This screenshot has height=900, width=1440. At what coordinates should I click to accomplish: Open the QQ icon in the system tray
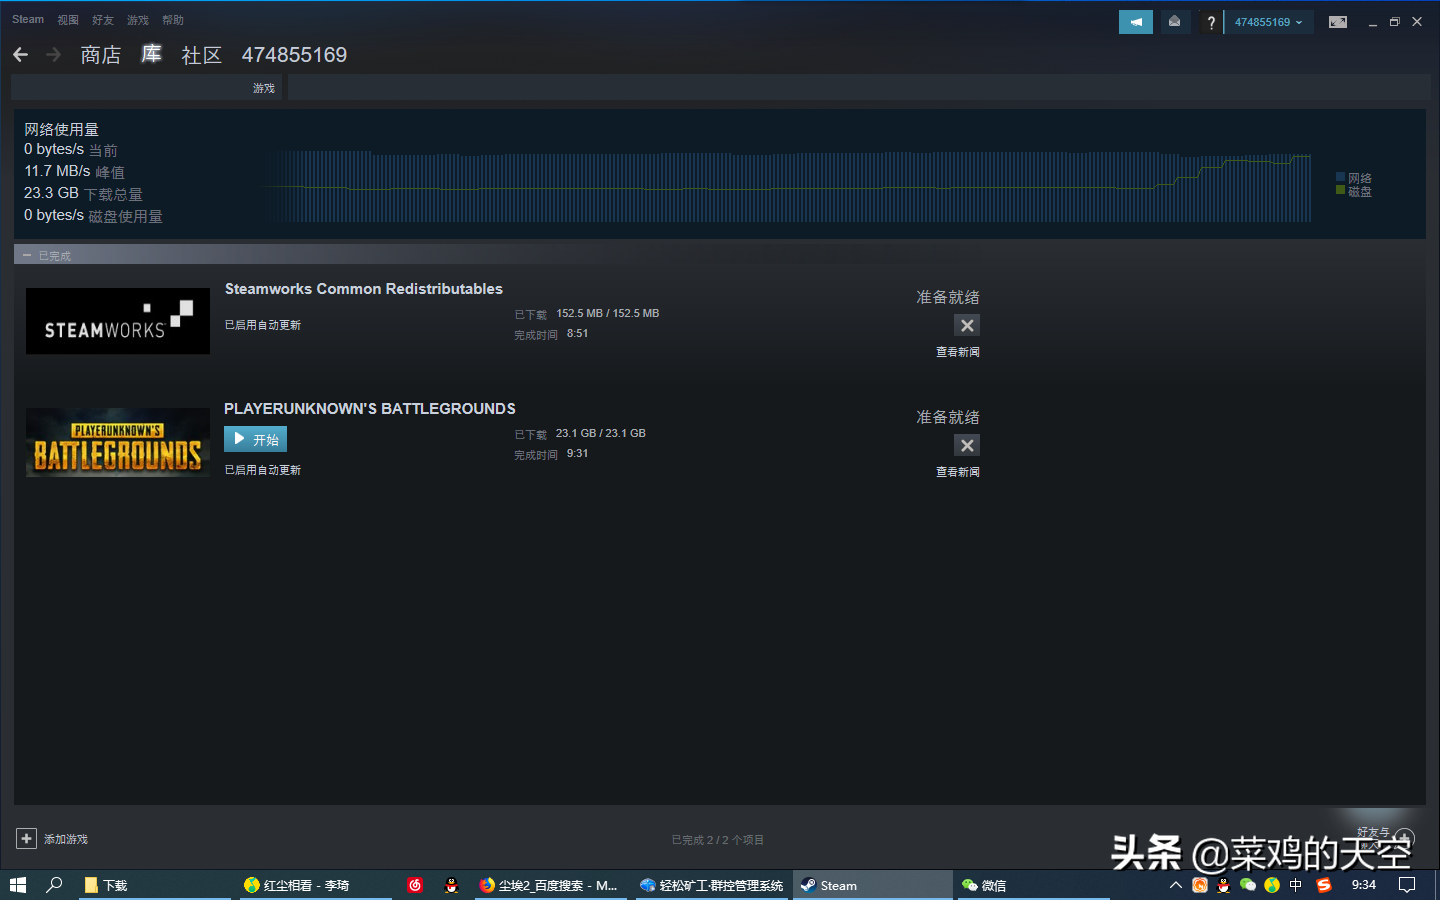coord(1223,885)
